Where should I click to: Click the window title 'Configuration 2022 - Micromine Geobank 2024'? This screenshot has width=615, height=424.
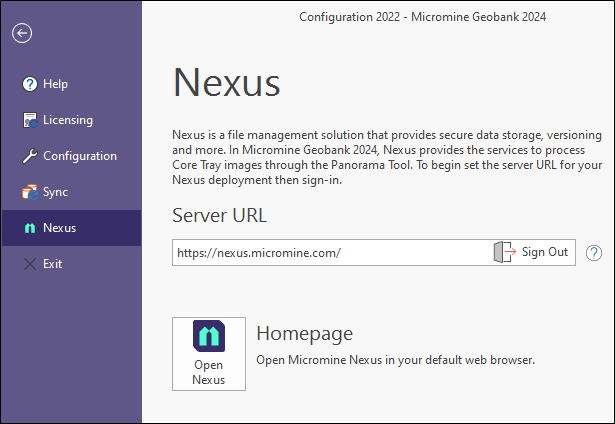(x=422, y=17)
